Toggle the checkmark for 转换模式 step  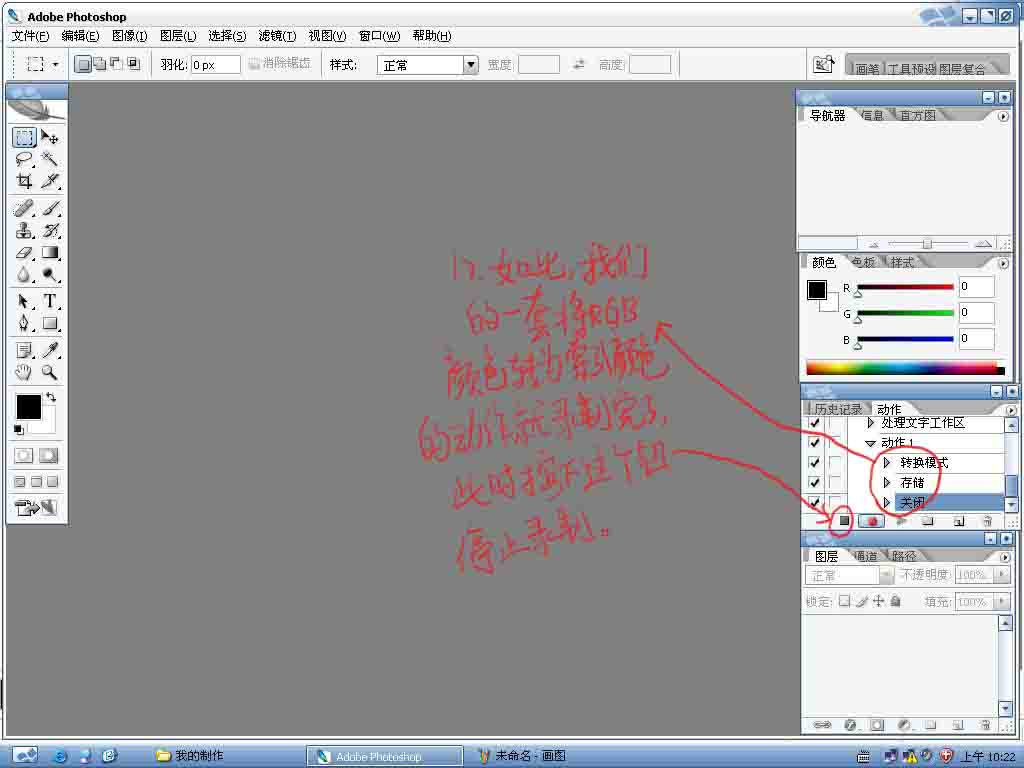pos(814,463)
